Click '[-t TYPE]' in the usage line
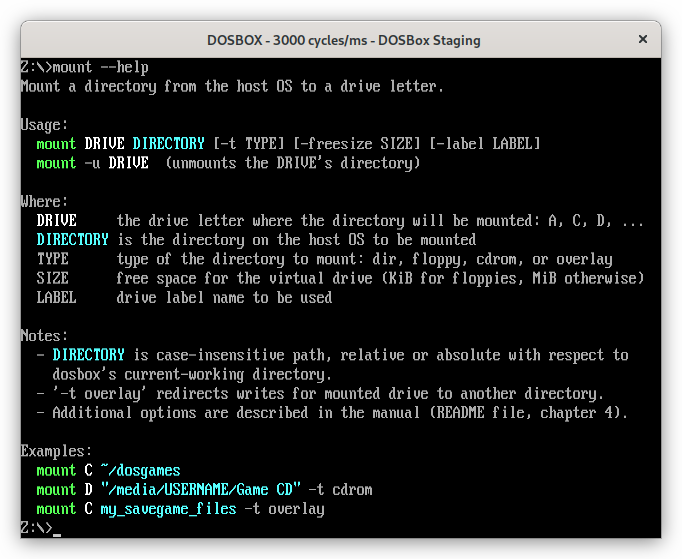The image size is (682, 559). (x=248, y=144)
